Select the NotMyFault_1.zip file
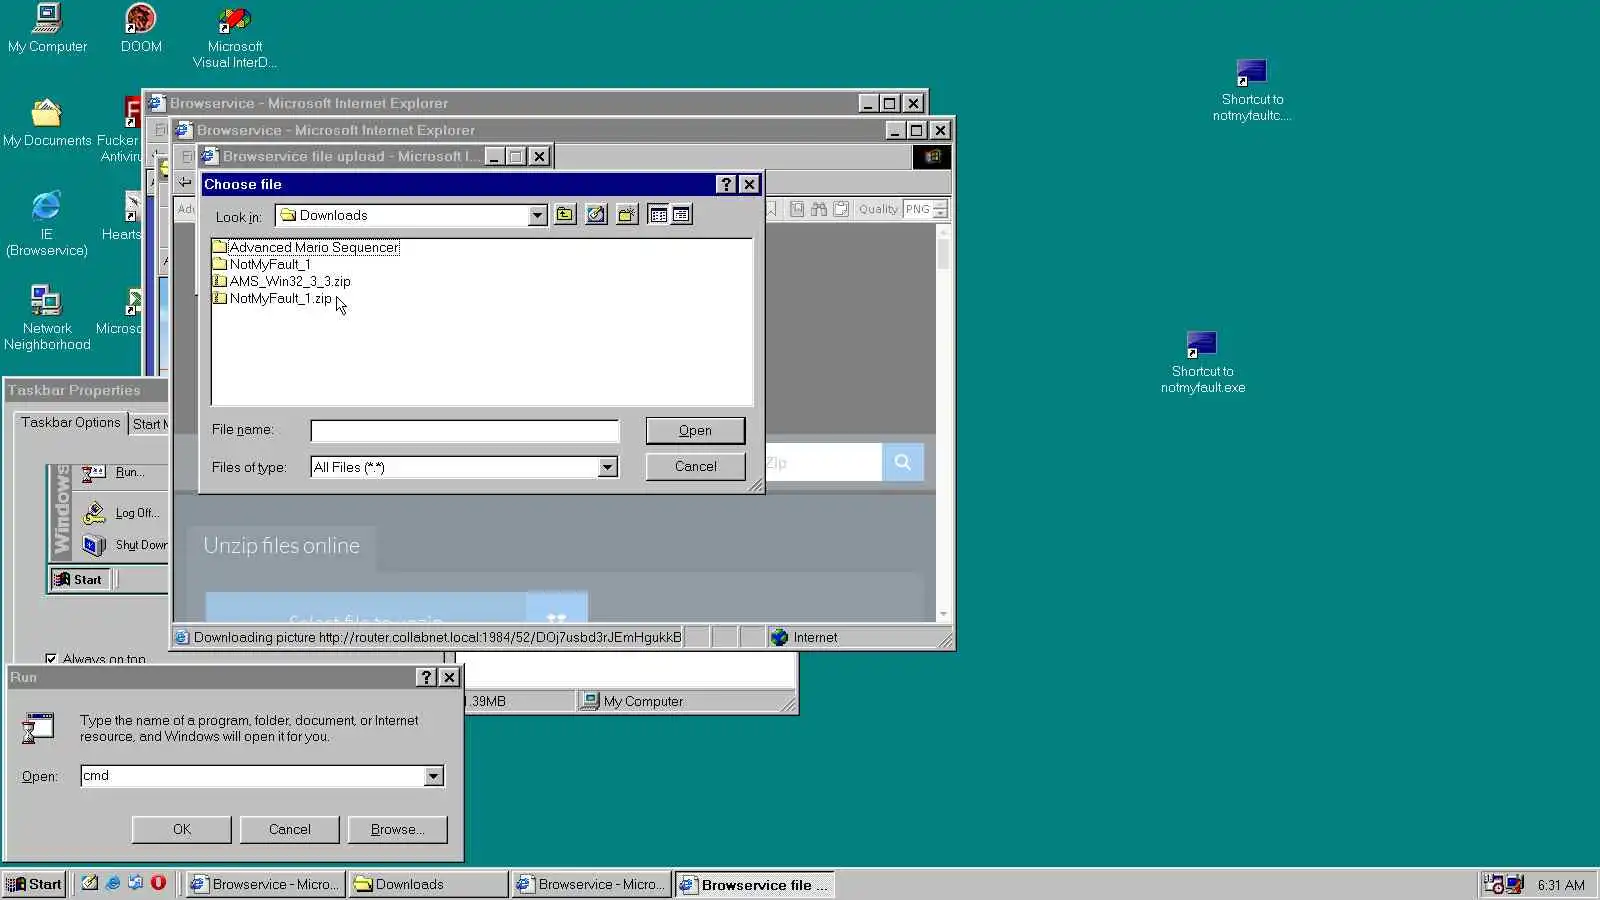Image resolution: width=1600 pixels, height=900 pixels. pyautogui.click(x=272, y=298)
